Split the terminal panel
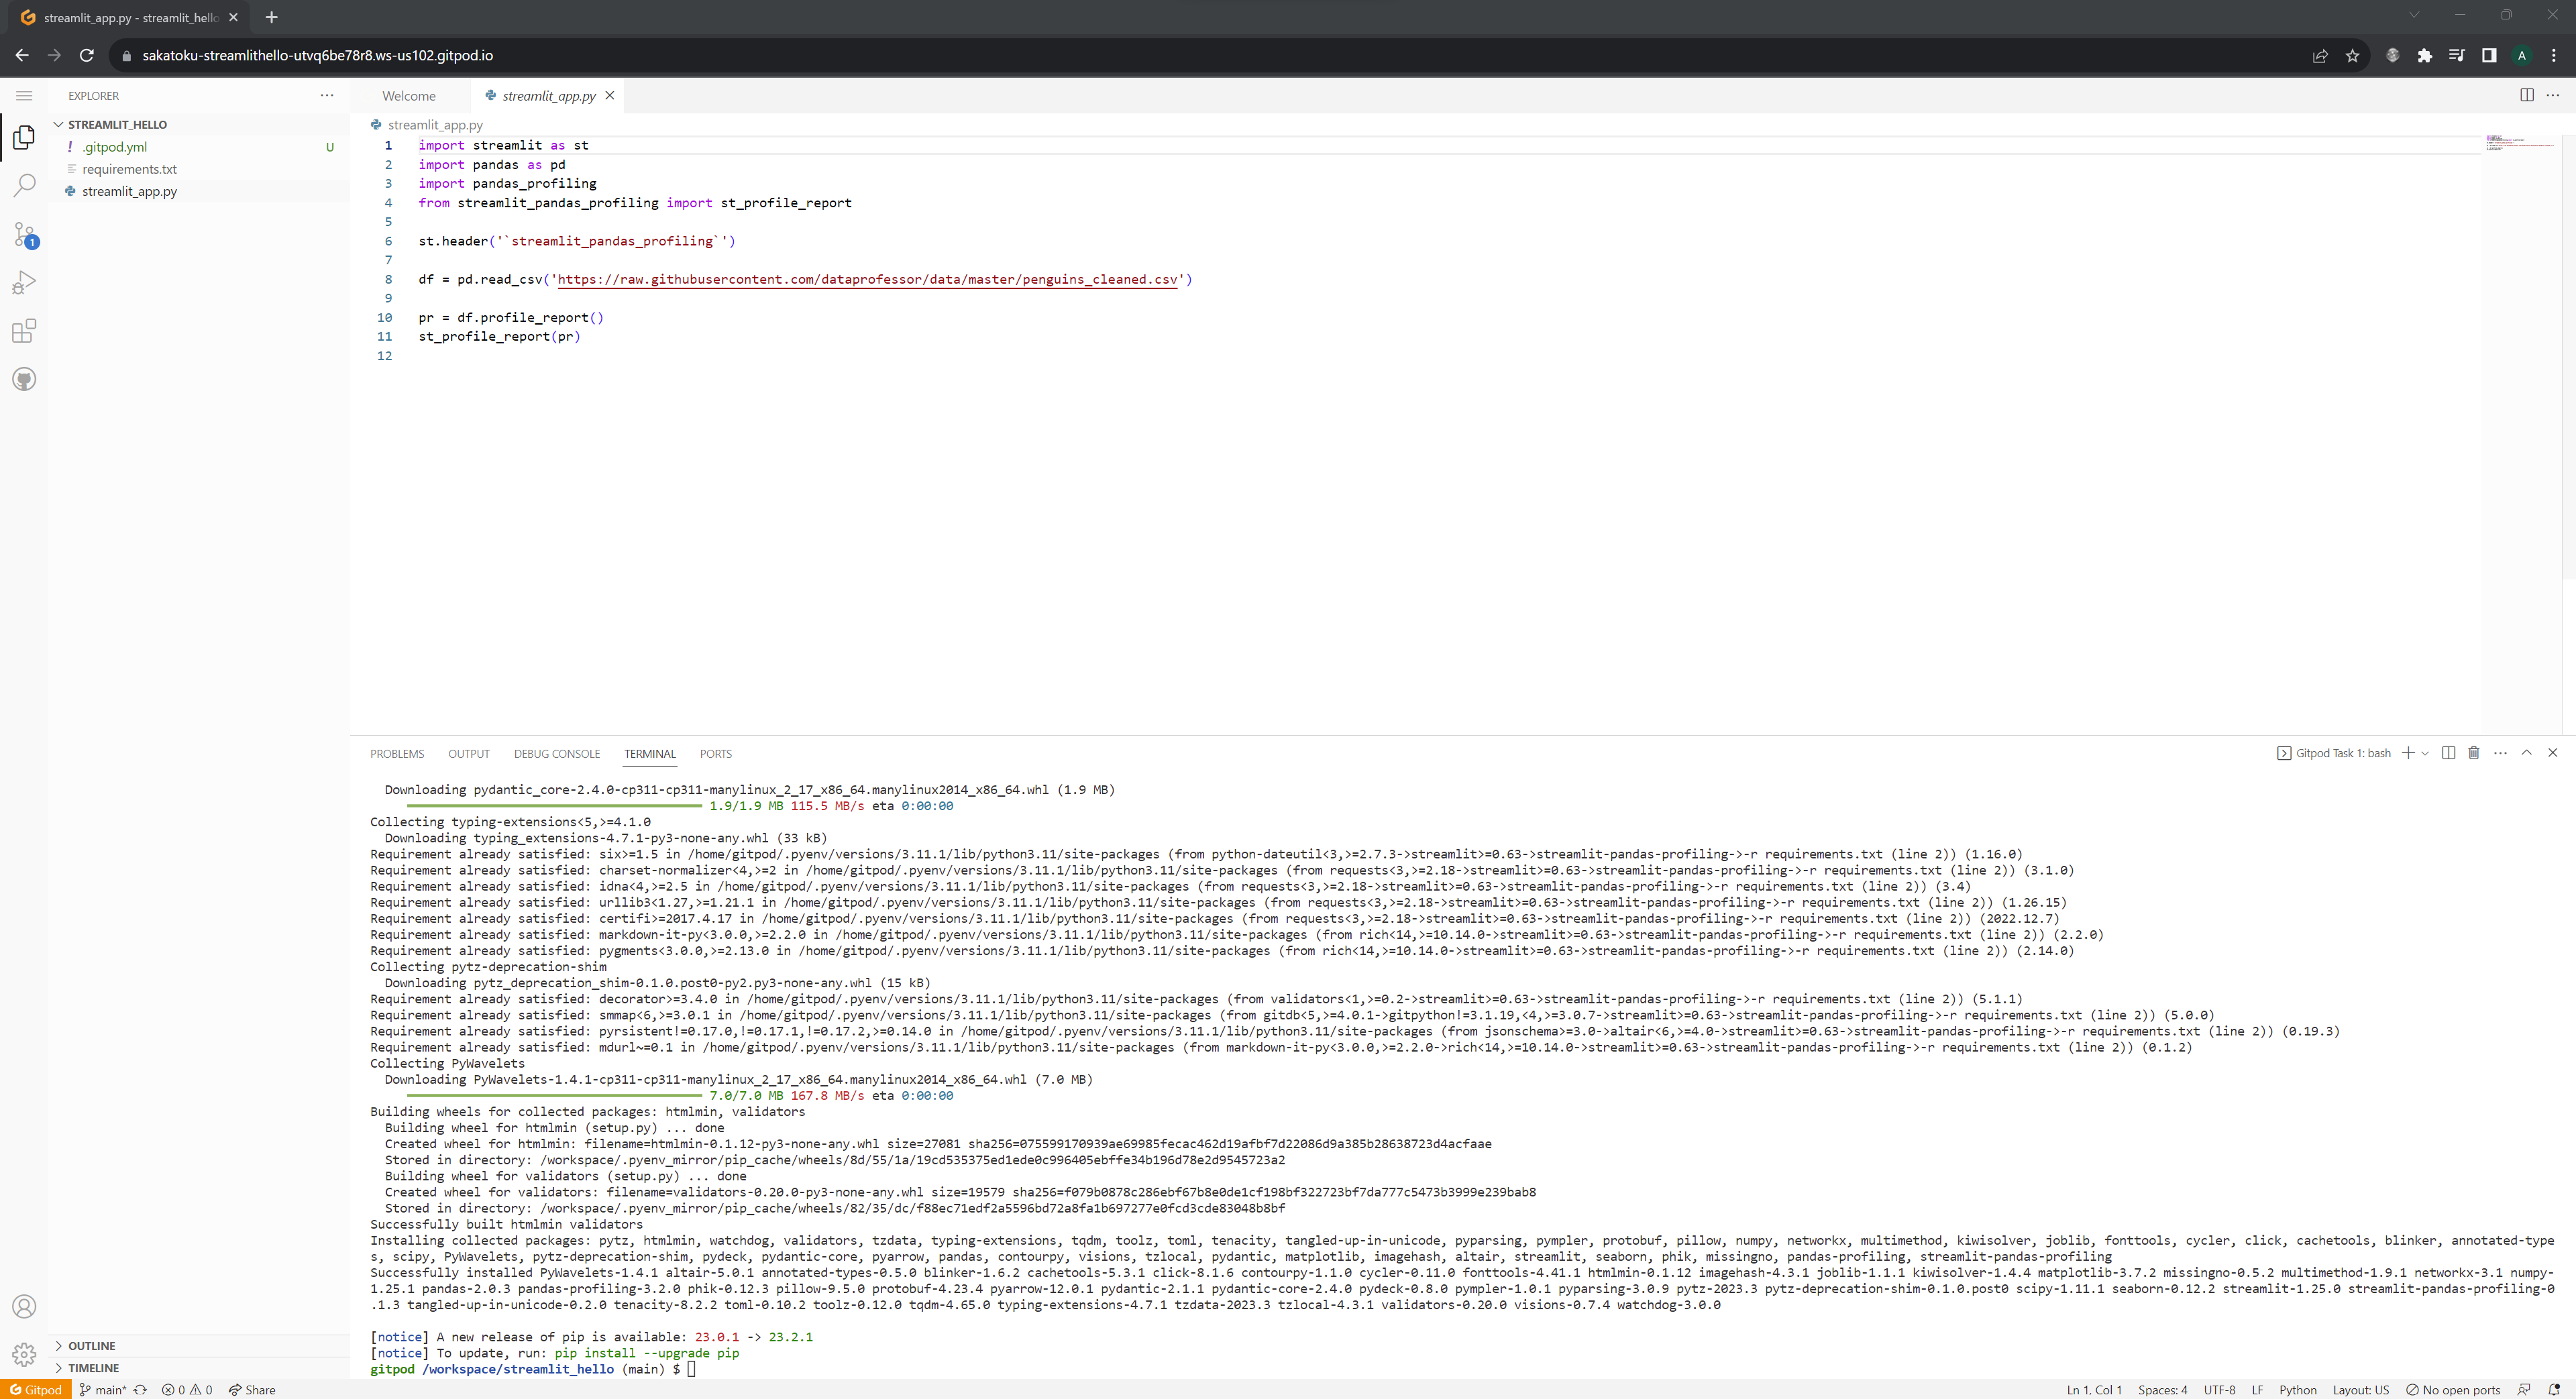 click(x=2448, y=753)
